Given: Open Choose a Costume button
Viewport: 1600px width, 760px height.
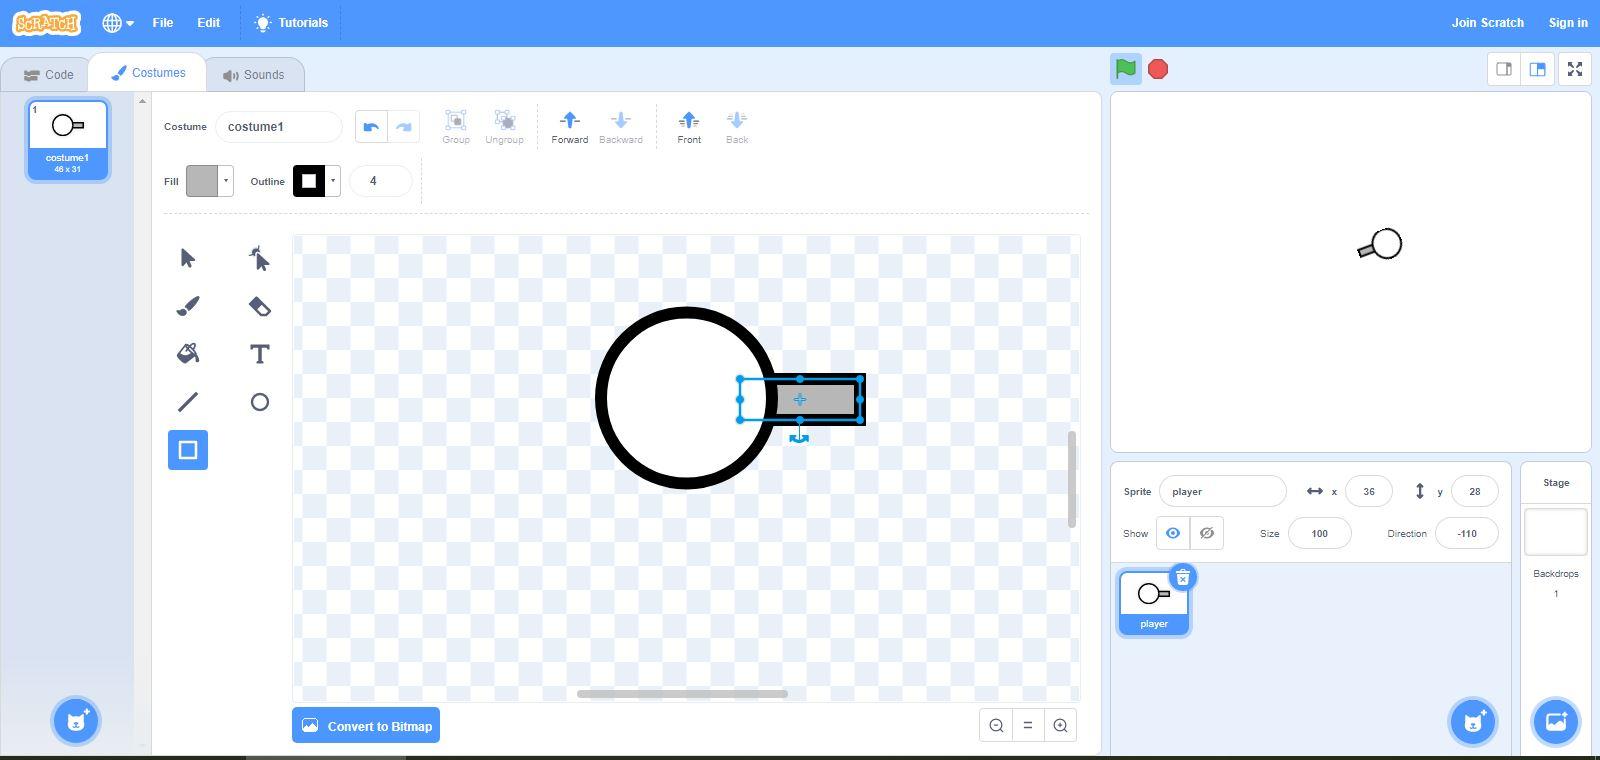Looking at the screenshot, I should click(76, 721).
